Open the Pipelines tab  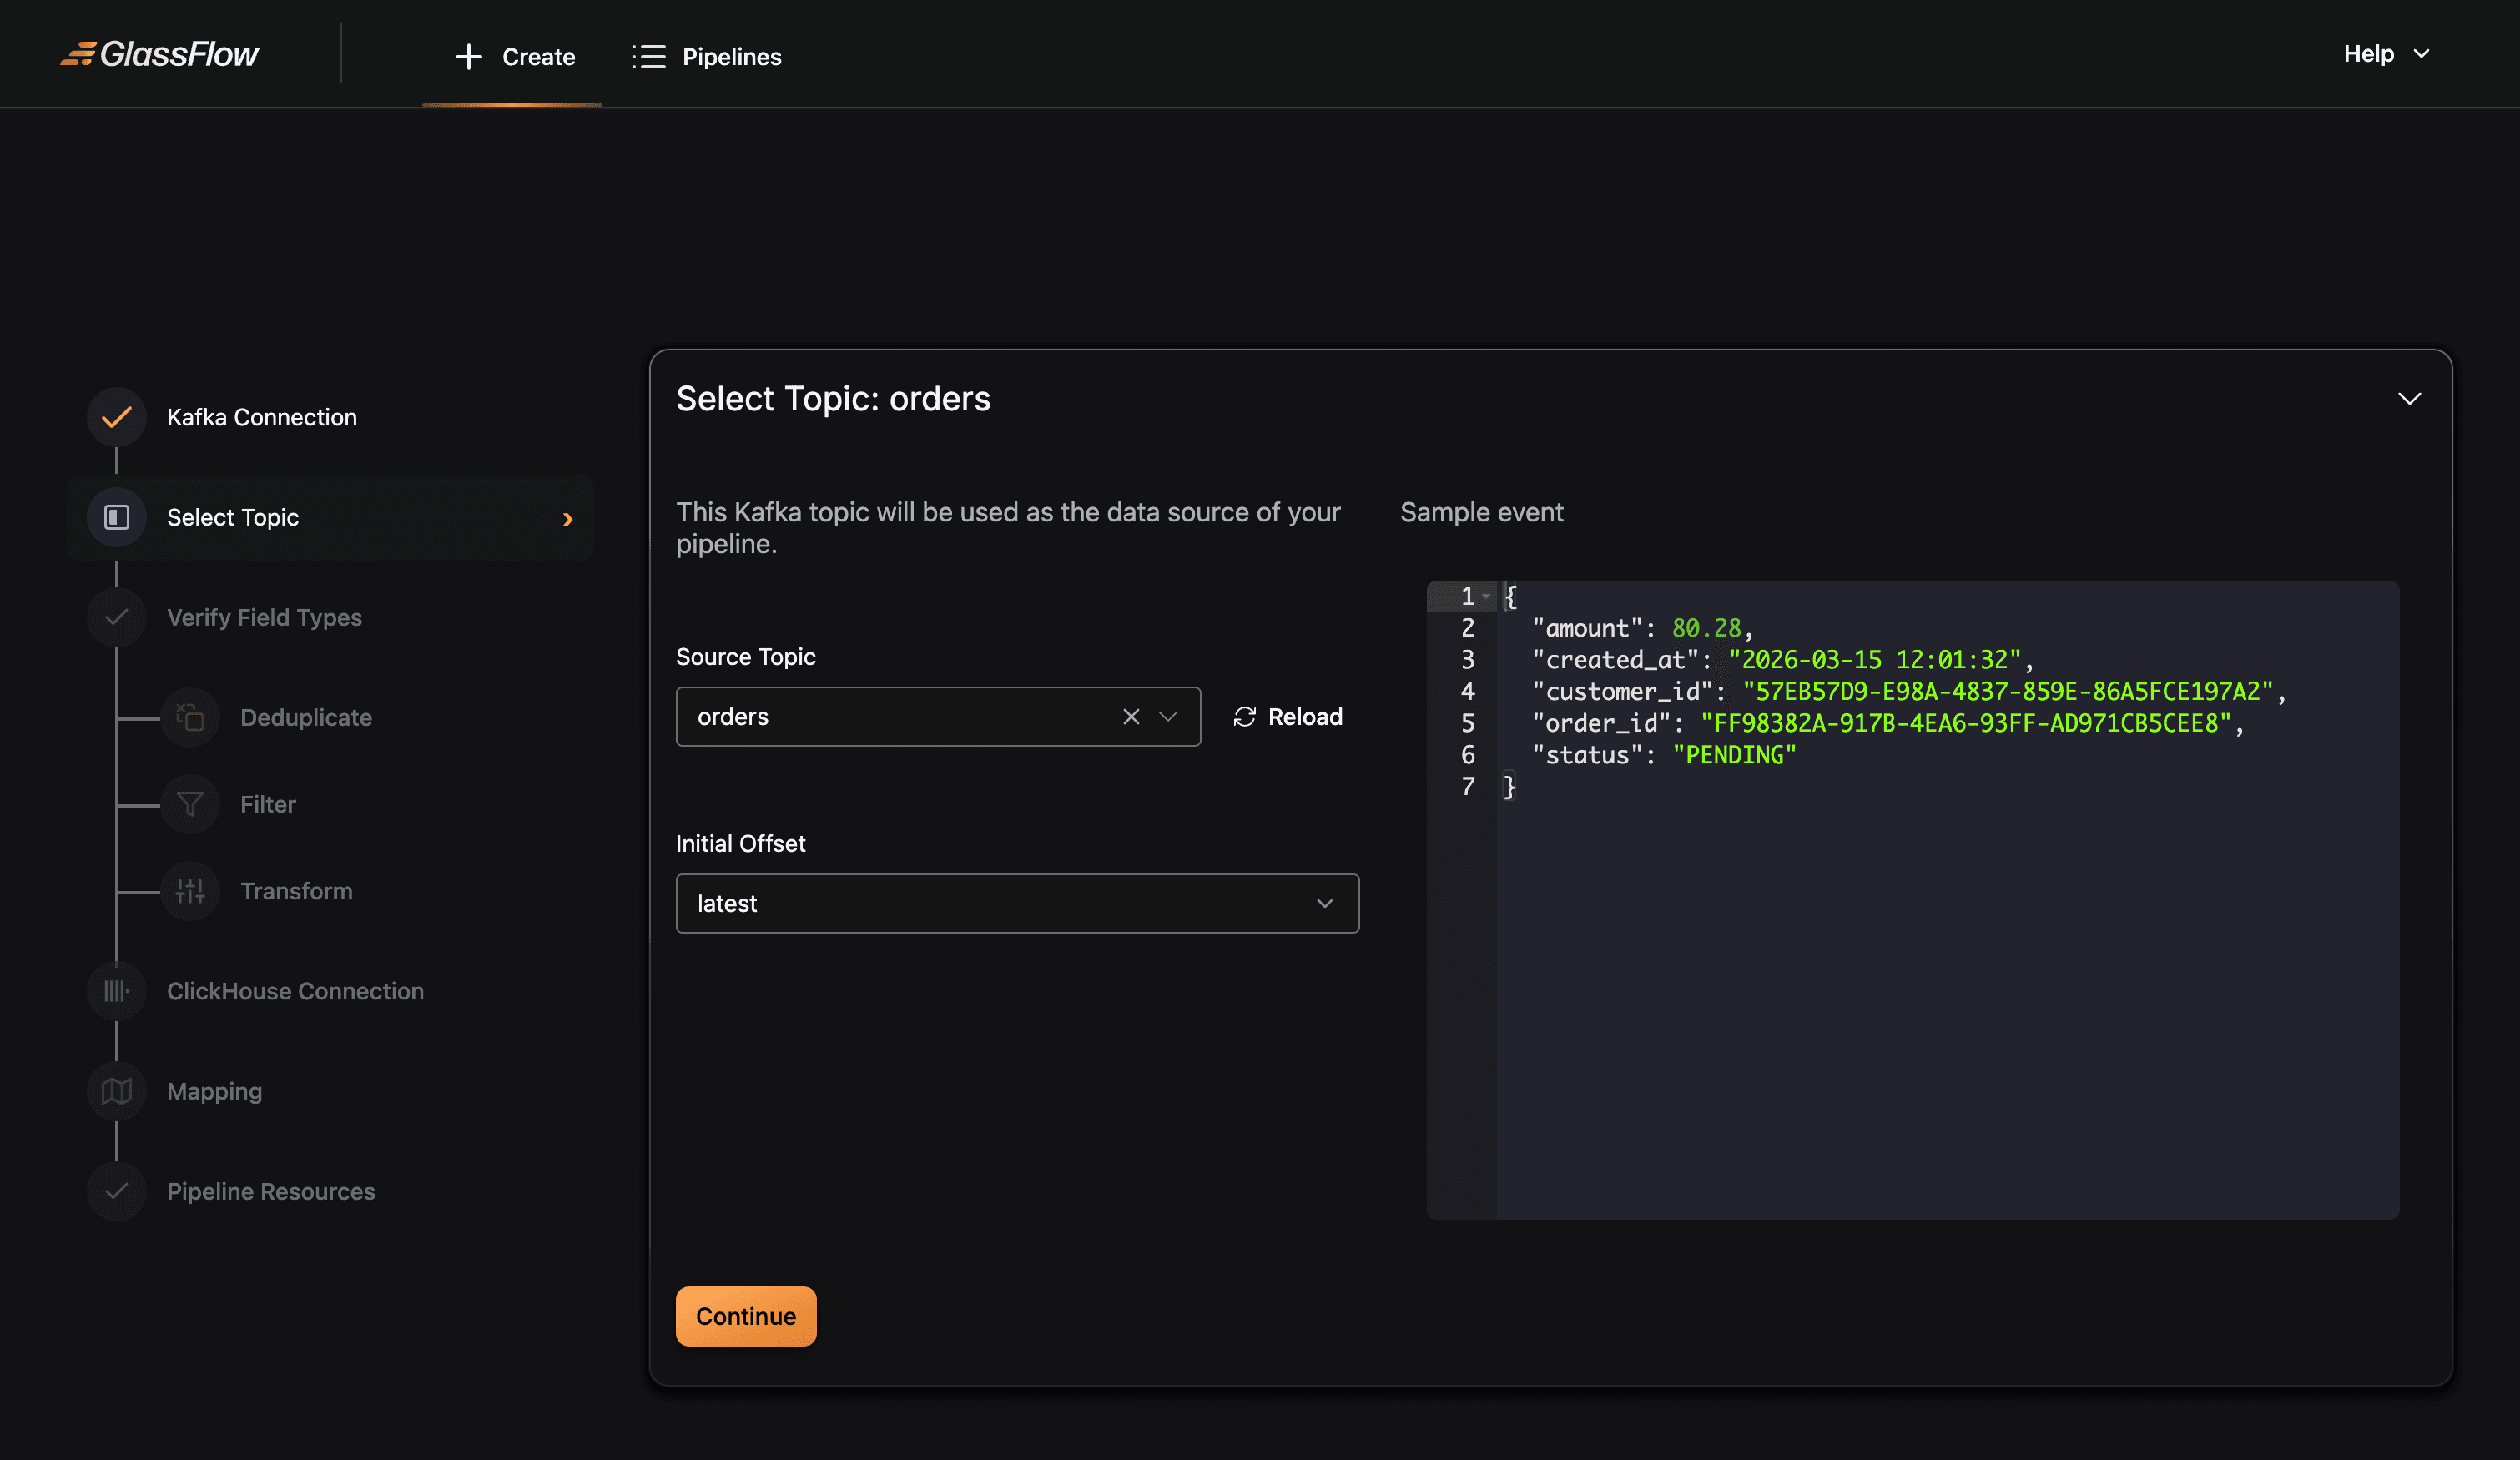pos(707,57)
